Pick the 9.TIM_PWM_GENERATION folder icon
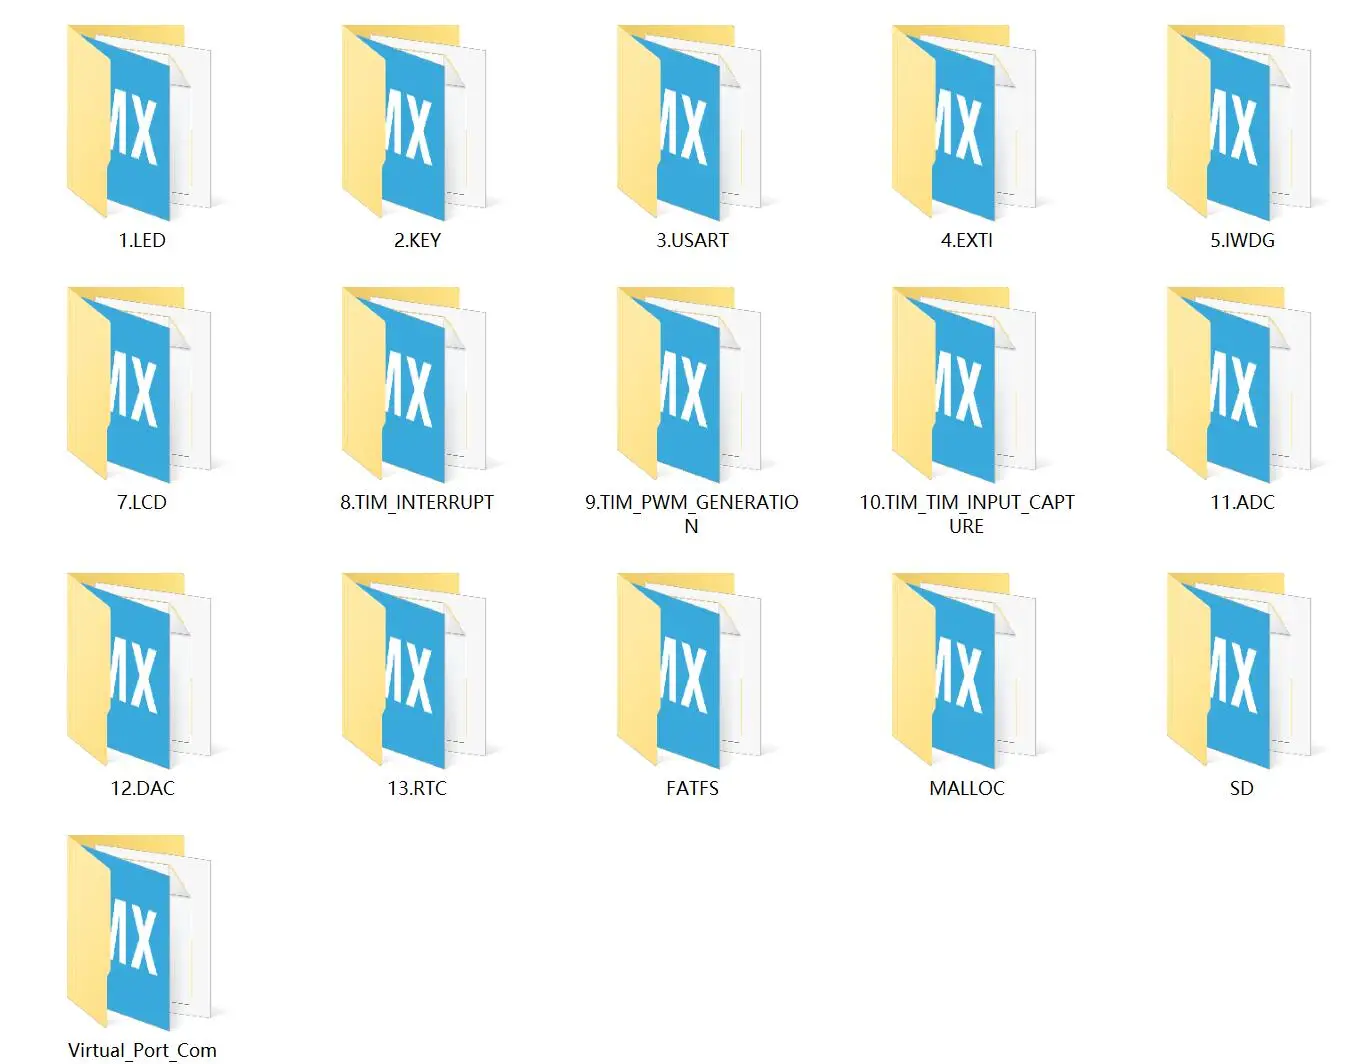Viewport: 1372px width, 1064px height. tap(690, 385)
